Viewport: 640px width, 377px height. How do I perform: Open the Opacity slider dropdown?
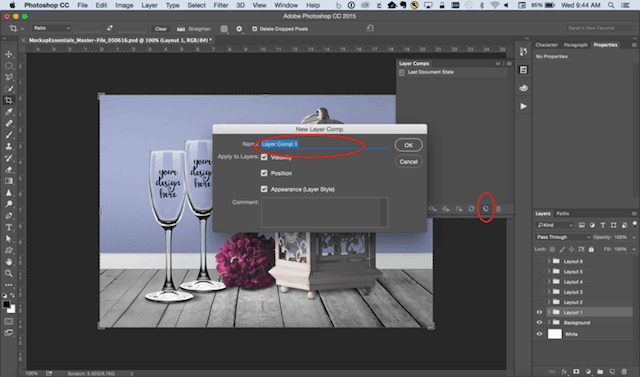634,237
